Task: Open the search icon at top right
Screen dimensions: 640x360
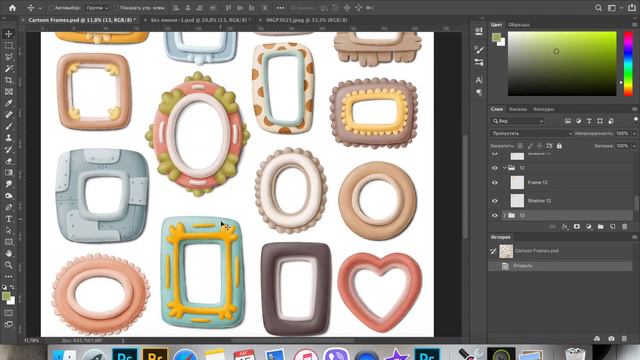Action: click(598, 8)
